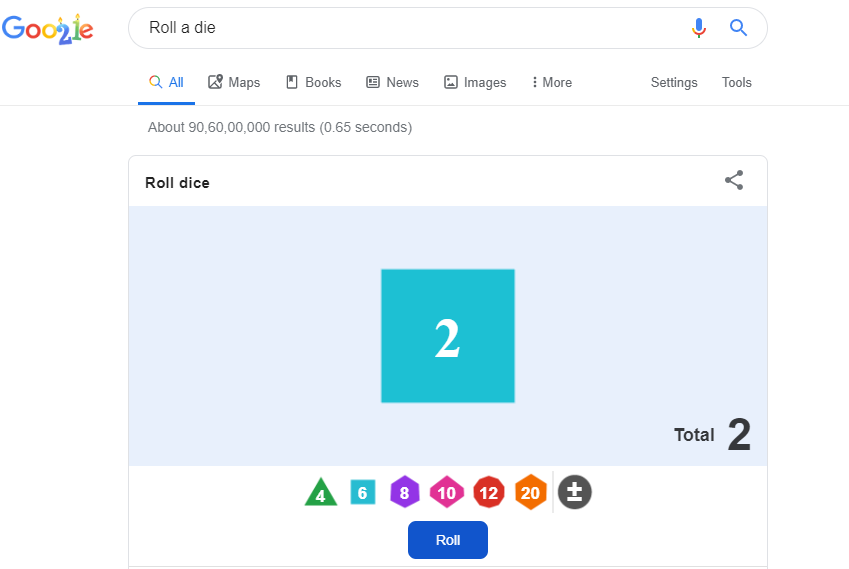Add the red 12-sided die

click(488, 492)
